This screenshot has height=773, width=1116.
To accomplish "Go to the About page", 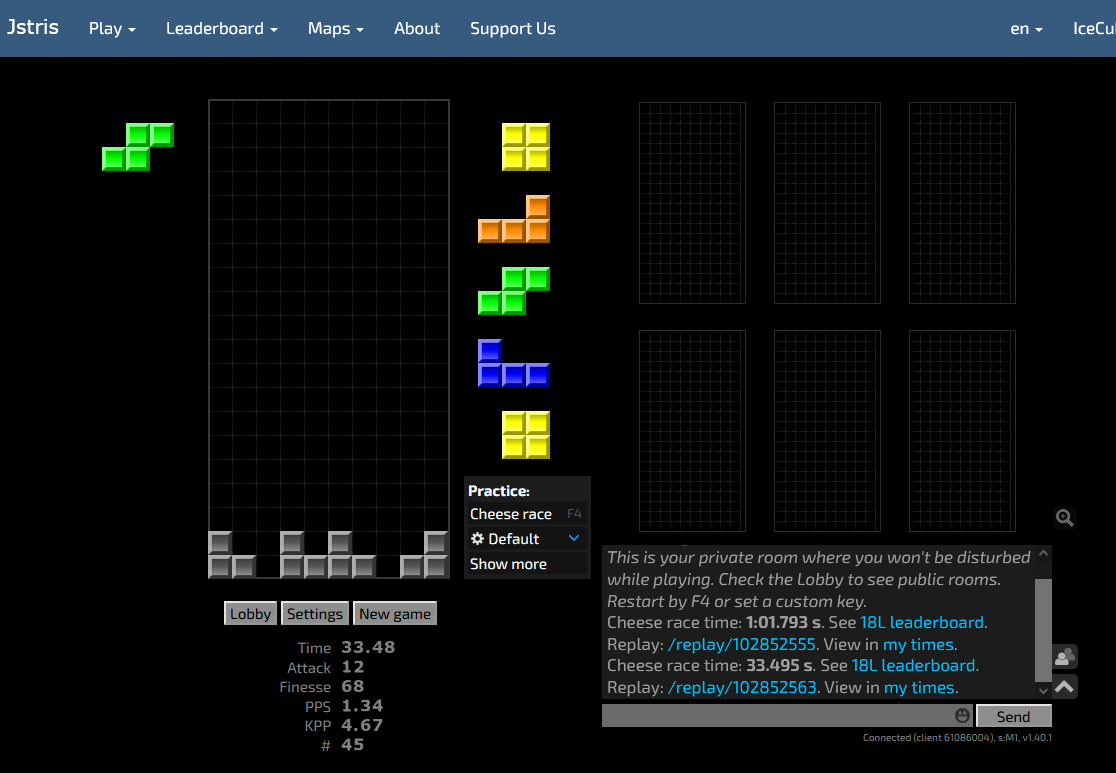I will pos(417,28).
